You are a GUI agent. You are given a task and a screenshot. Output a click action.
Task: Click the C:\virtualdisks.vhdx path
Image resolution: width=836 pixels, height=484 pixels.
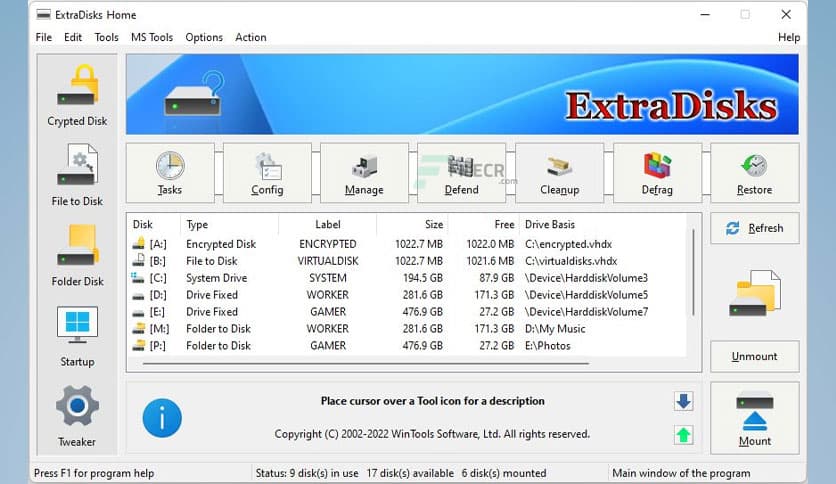click(571, 261)
